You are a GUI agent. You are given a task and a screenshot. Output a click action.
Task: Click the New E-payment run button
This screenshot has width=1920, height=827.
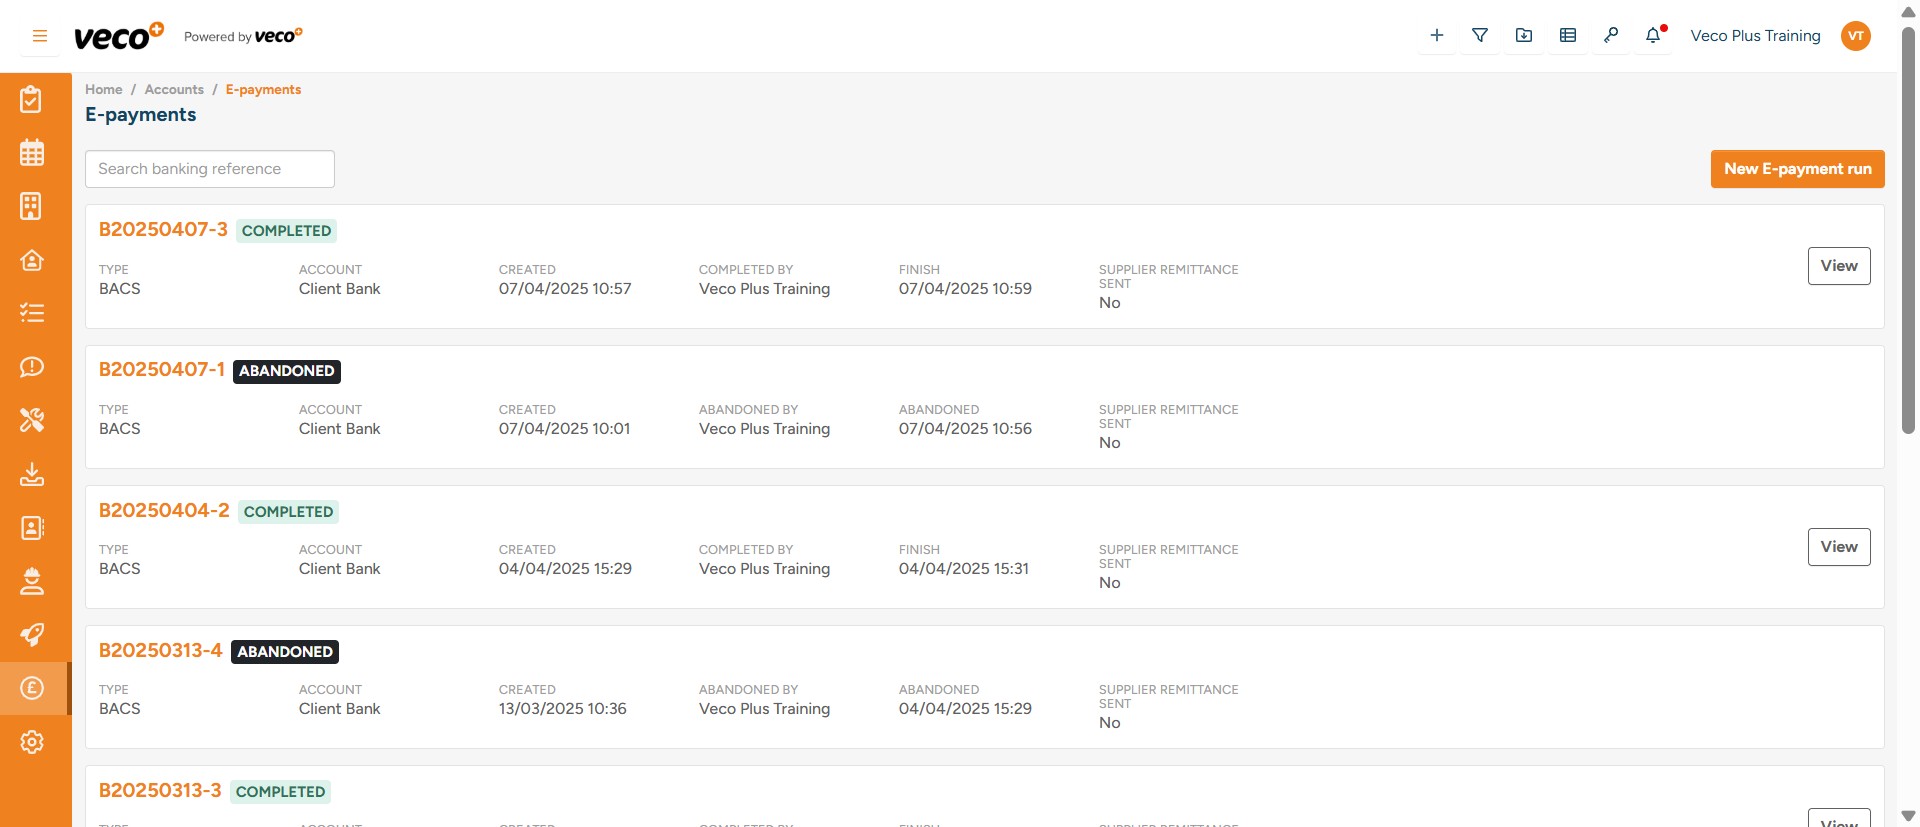(1797, 169)
